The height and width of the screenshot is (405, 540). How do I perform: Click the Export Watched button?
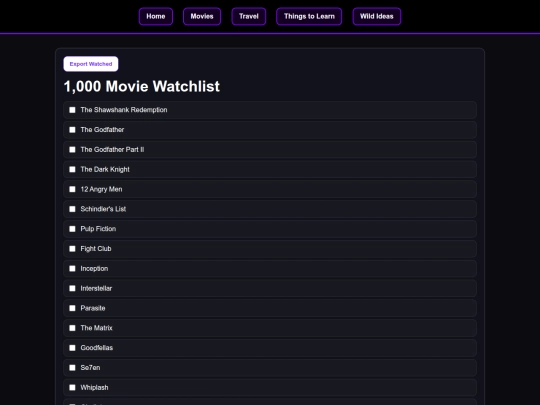pos(91,64)
